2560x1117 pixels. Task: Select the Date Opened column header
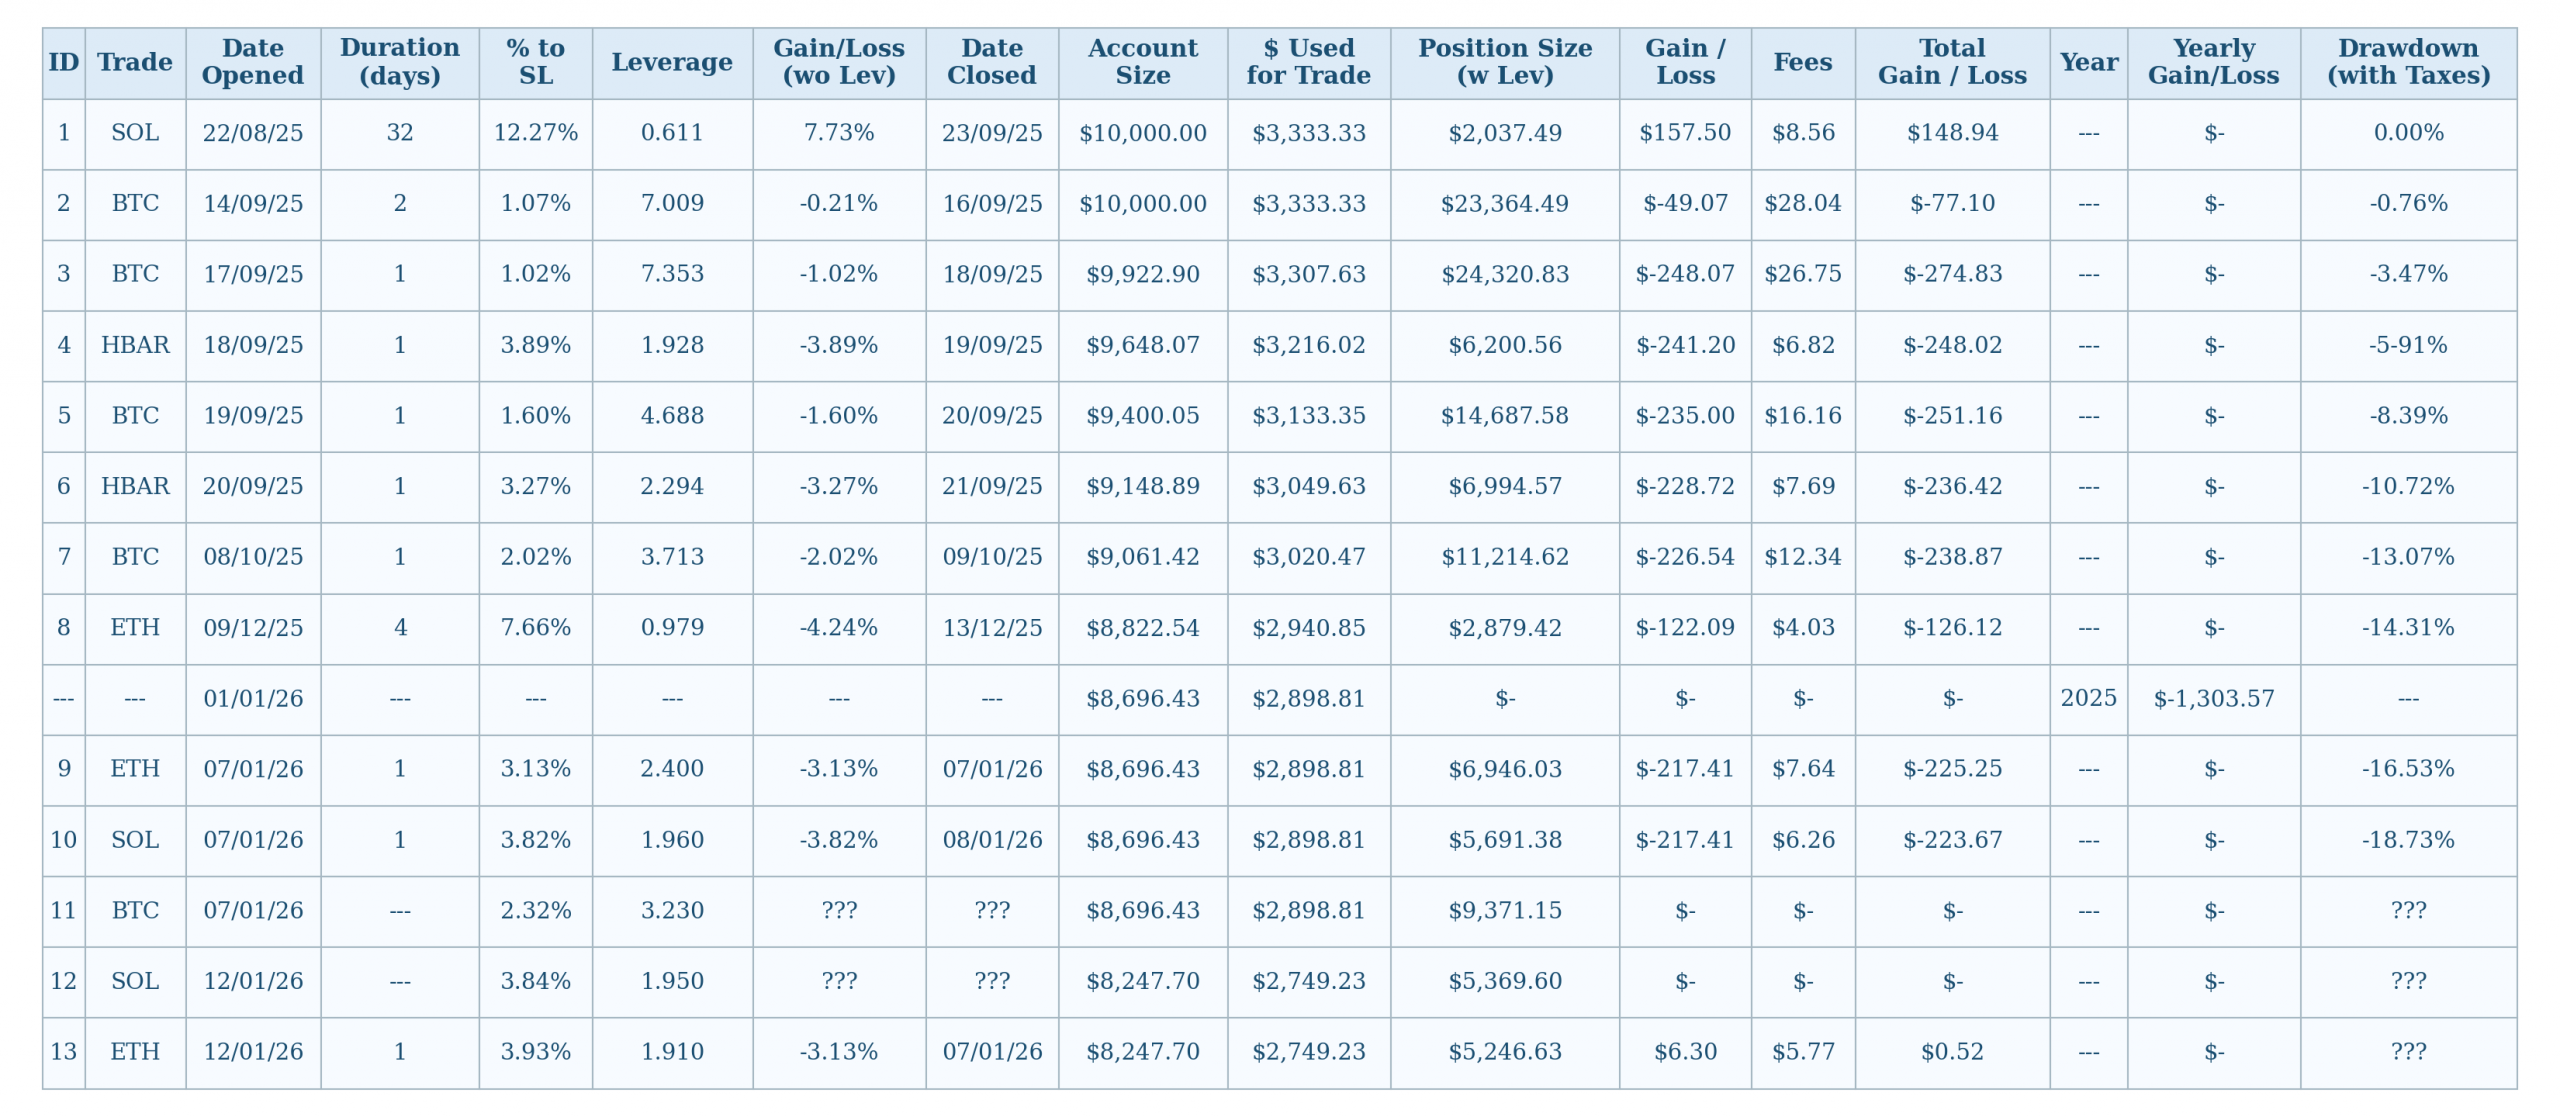point(253,62)
